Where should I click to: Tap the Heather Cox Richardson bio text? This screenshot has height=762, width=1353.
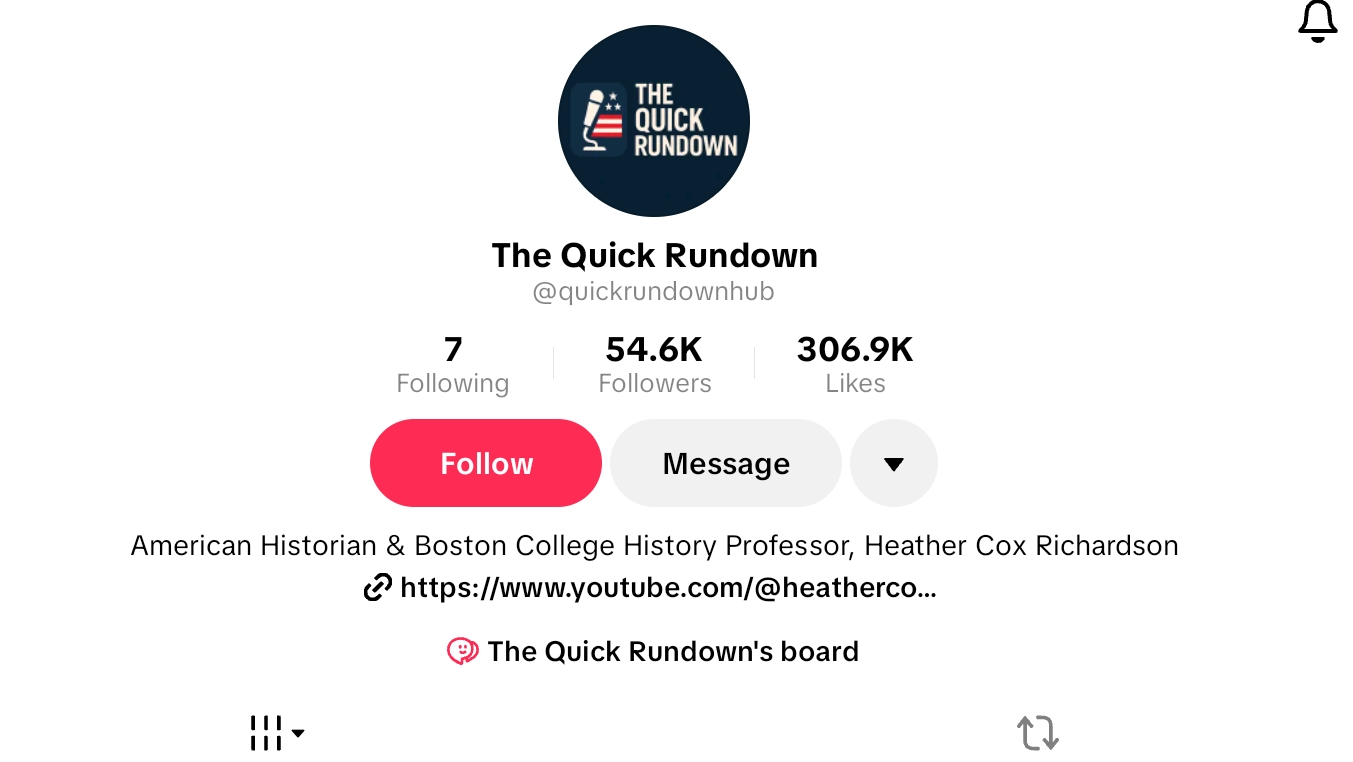click(x=1022, y=546)
